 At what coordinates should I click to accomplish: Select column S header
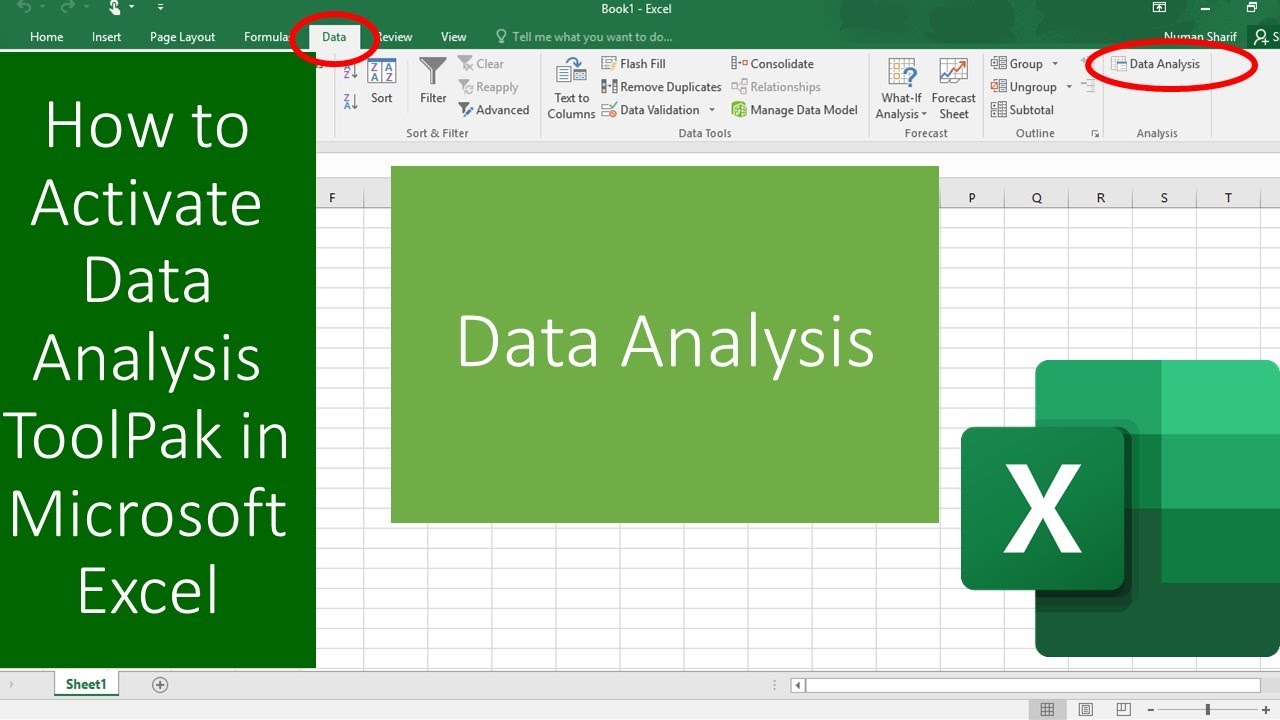pos(1164,198)
